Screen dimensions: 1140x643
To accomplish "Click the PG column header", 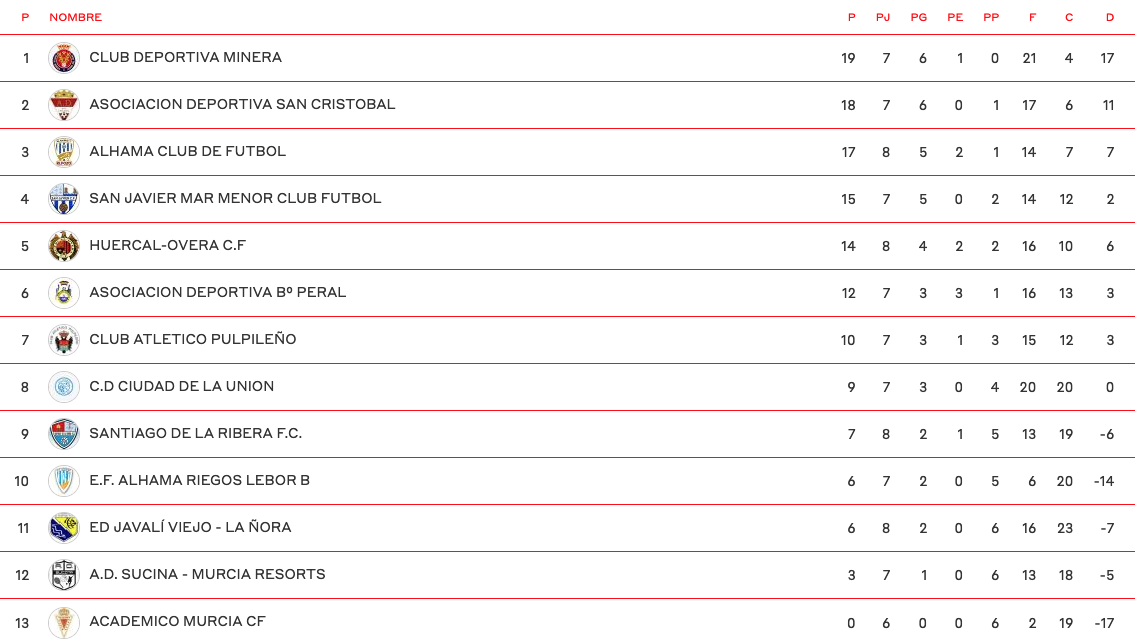I will point(919,17).
